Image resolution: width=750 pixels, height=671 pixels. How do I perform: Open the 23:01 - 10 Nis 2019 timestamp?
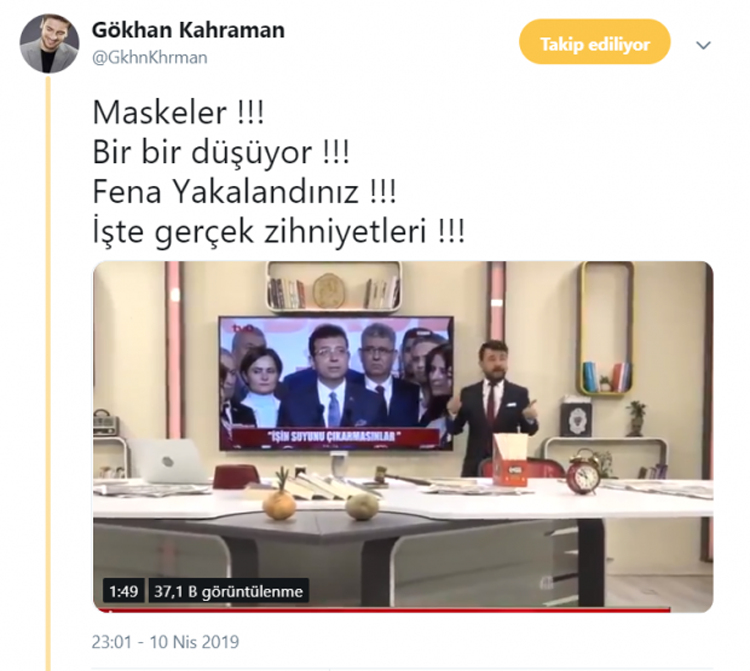(165, 642)
